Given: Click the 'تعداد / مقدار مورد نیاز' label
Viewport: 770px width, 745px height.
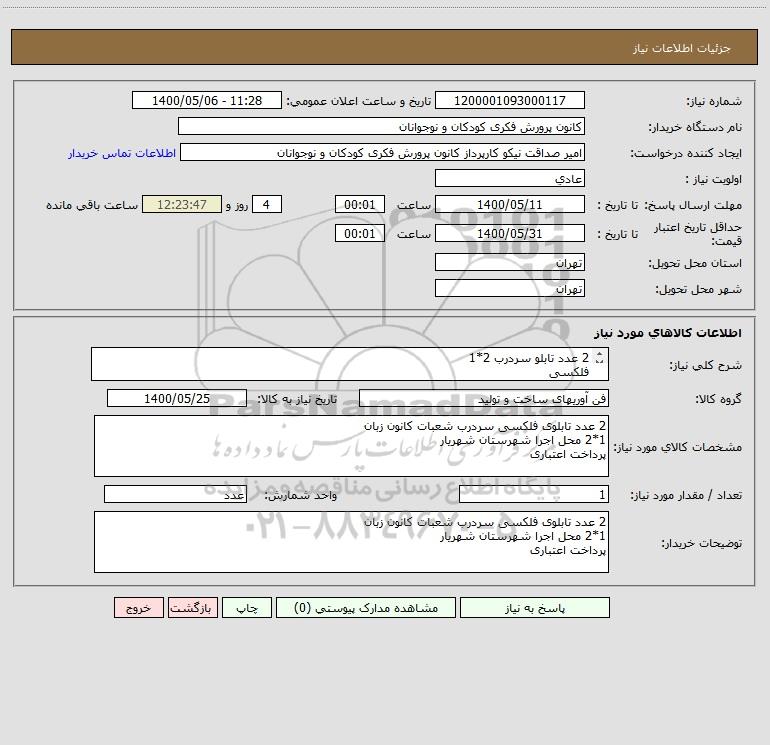Looking at the screenshot, I should (686, 496).
